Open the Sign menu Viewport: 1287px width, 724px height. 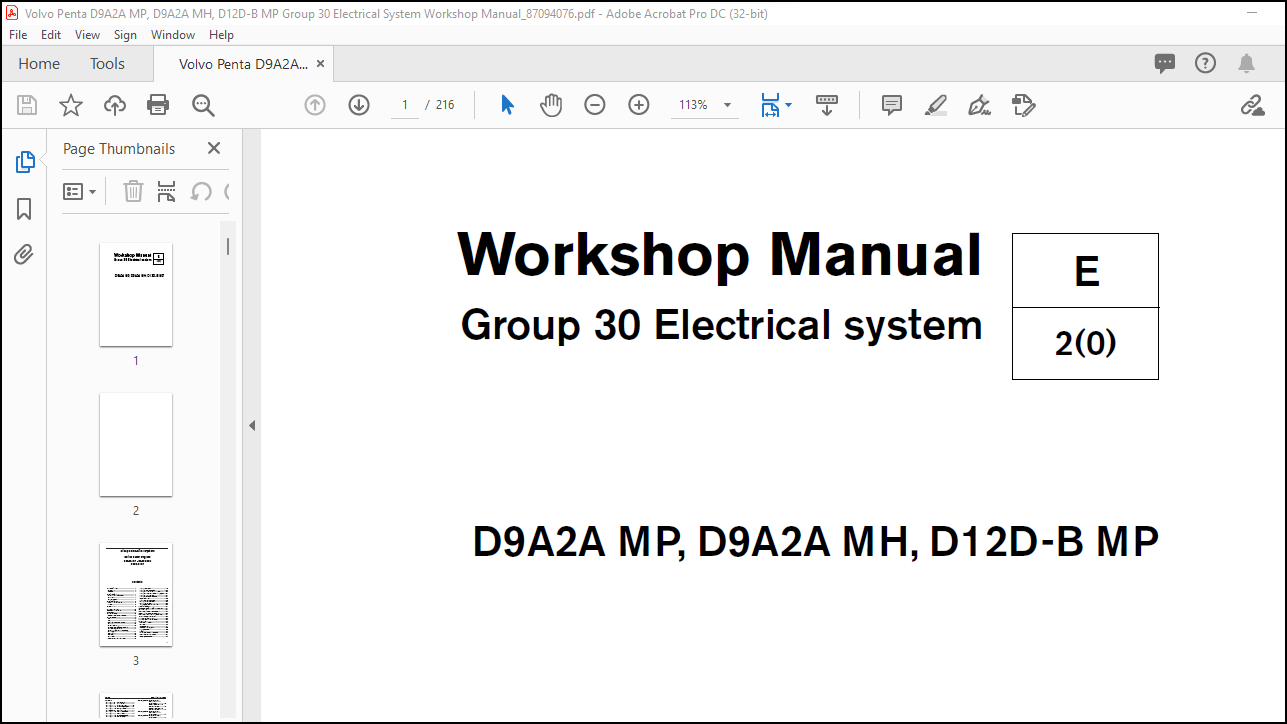tap(125, 34)
